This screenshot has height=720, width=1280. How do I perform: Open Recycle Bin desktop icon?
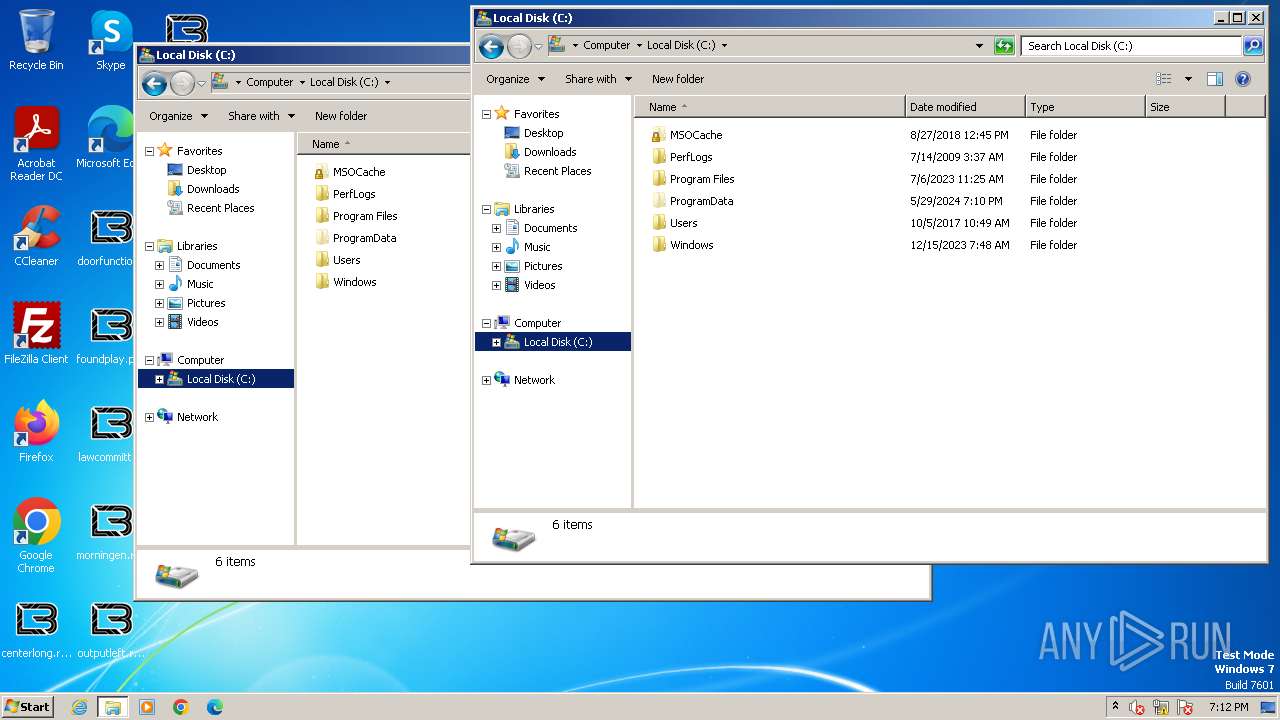pyautogui.click(x=36, y=41)
